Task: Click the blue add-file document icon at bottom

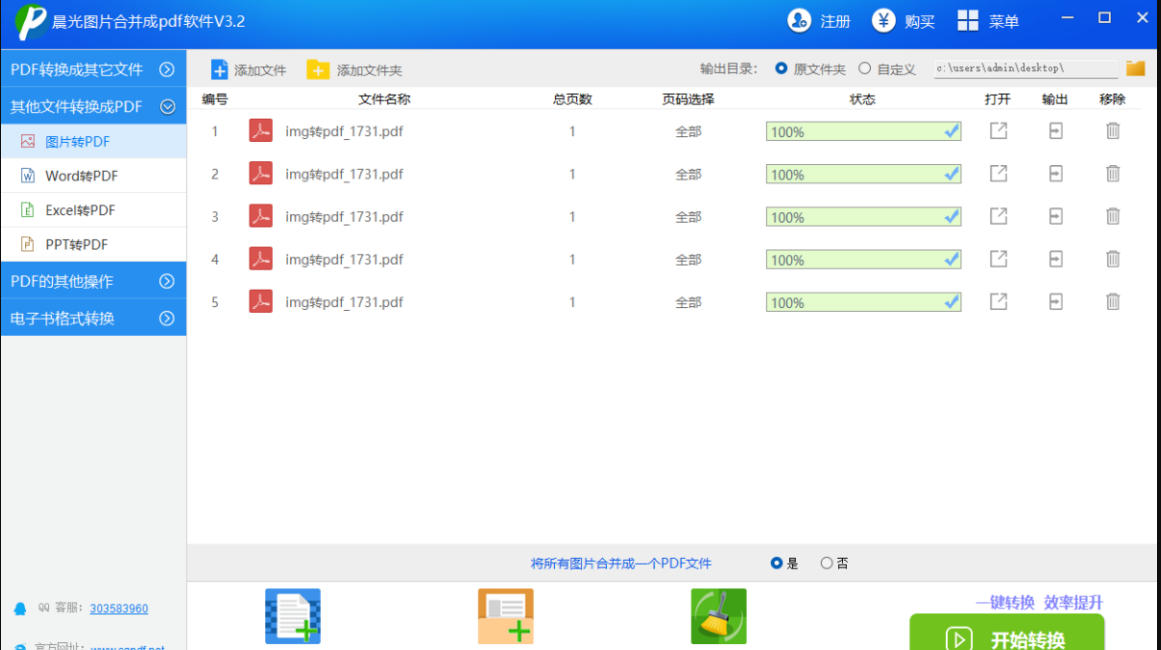Action: (x=293, y=616)
